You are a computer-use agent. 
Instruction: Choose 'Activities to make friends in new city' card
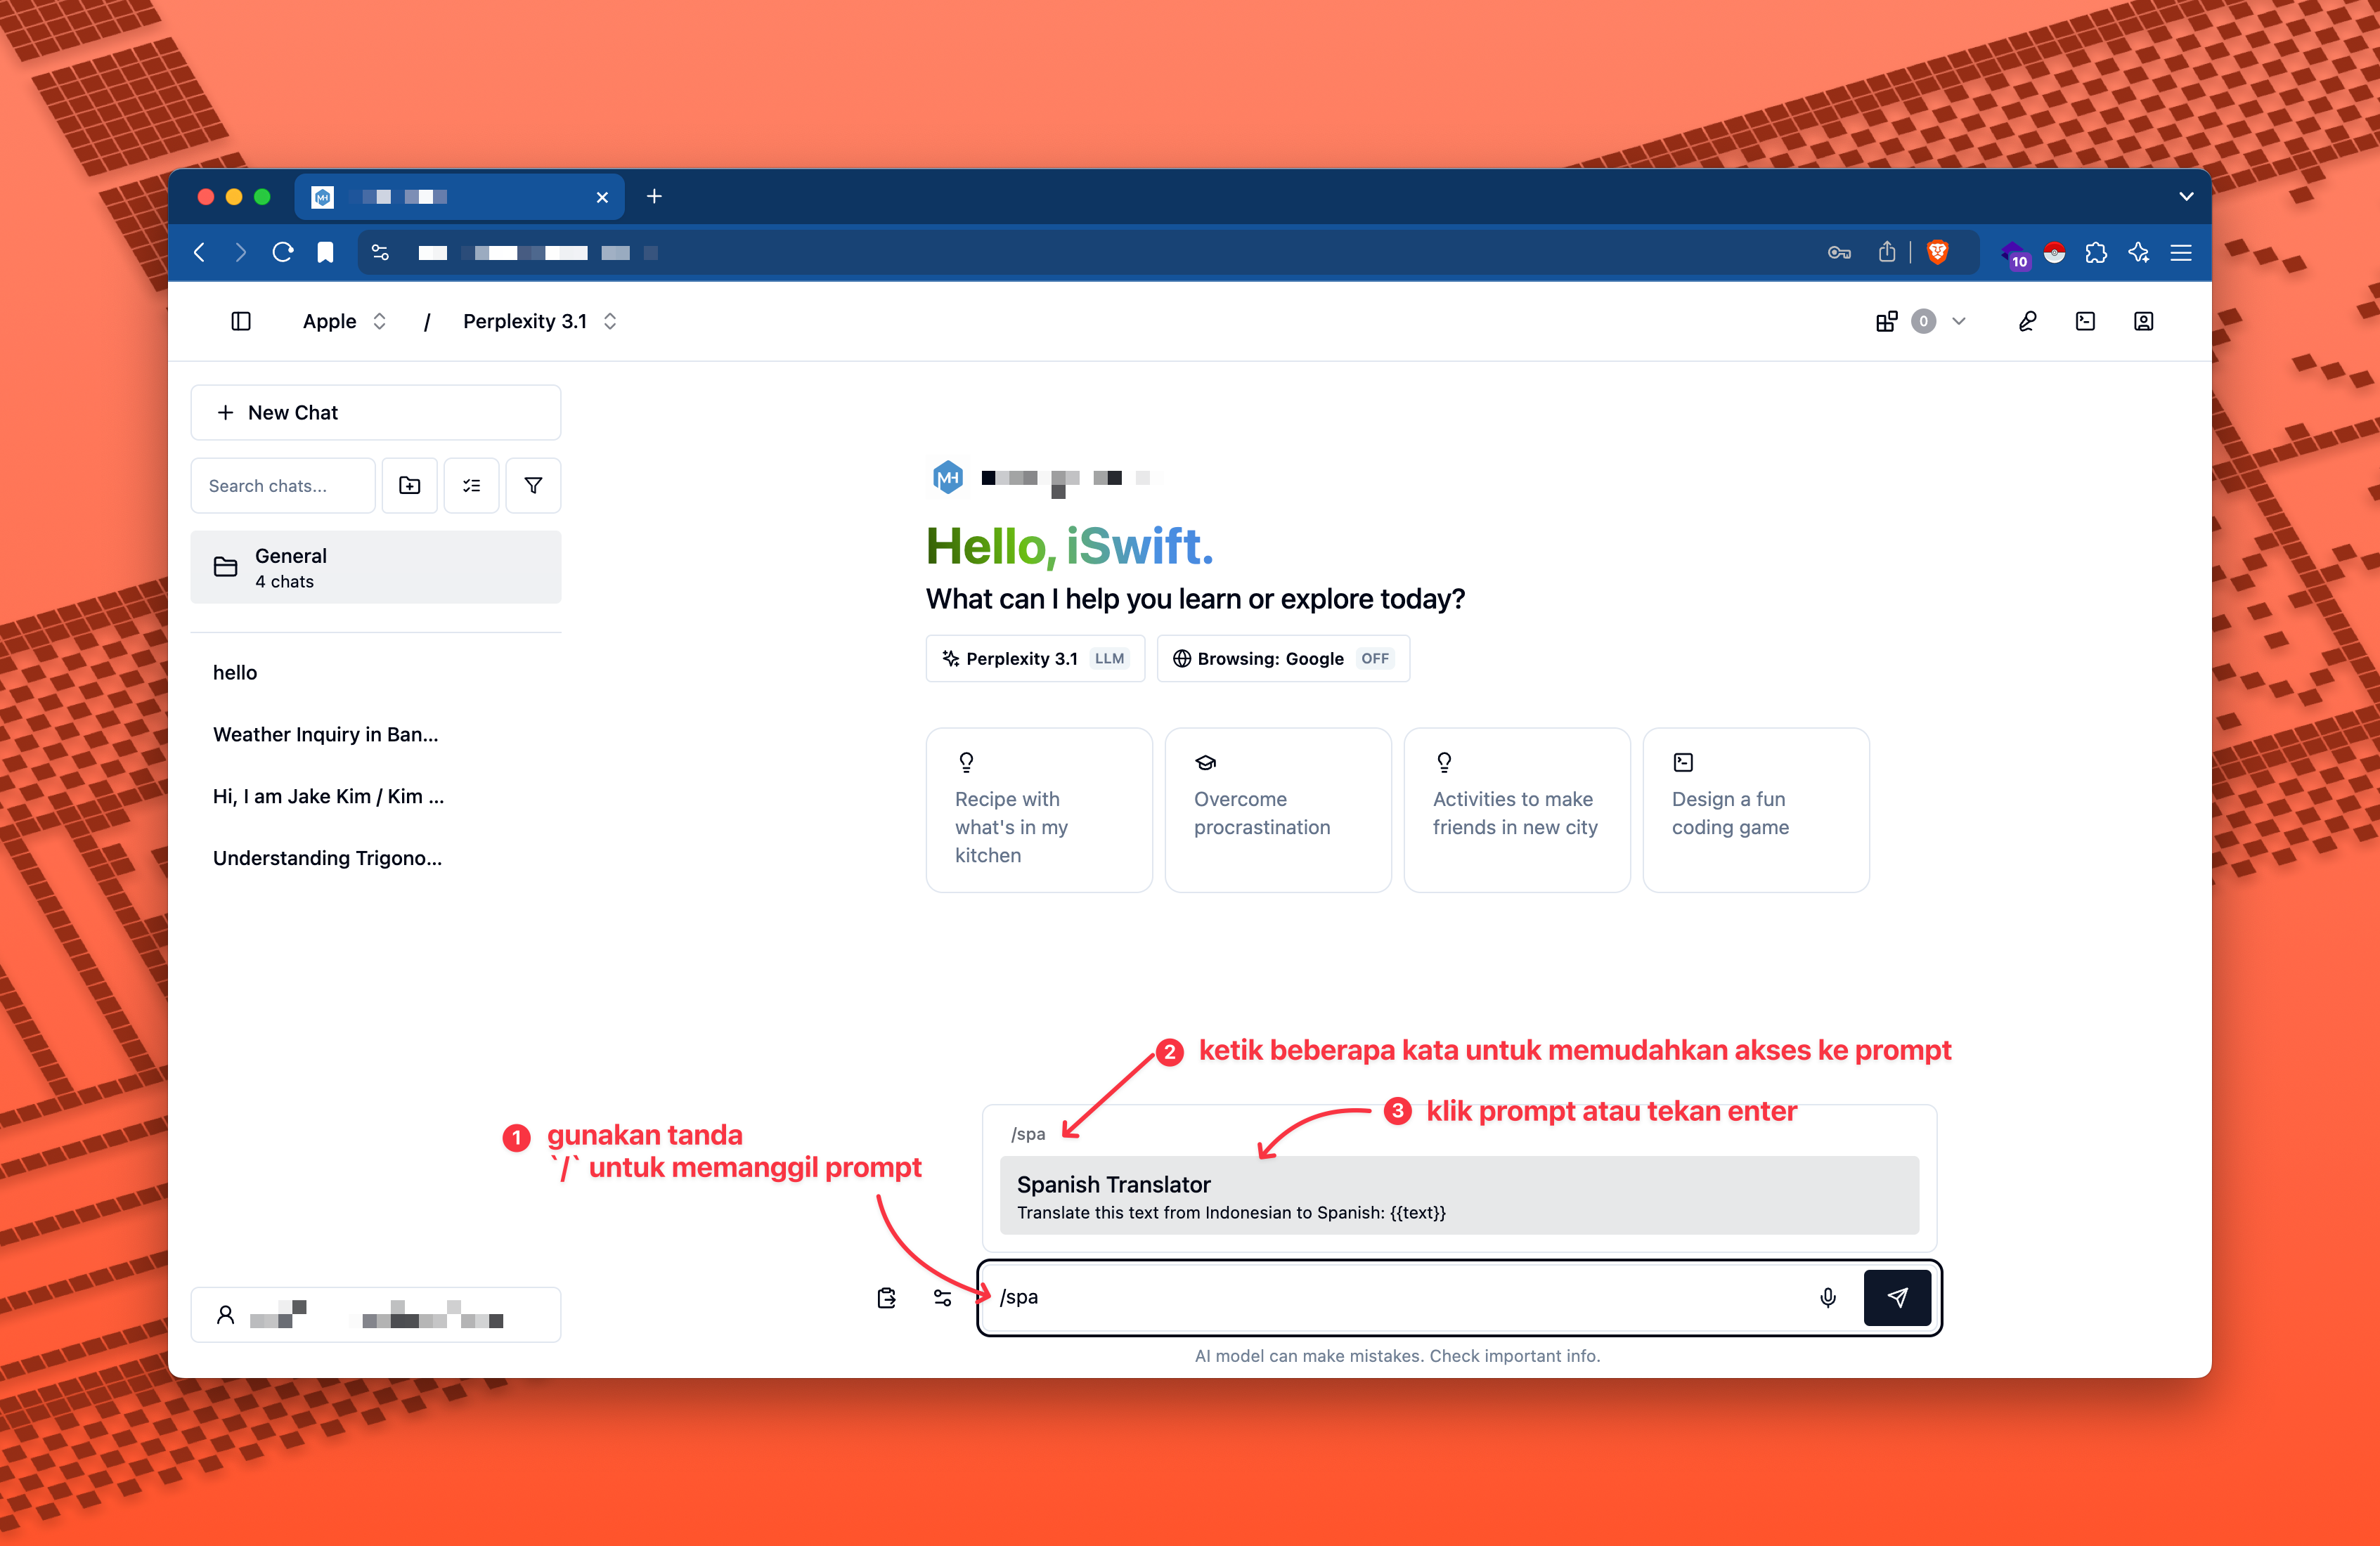[1517, 809]
